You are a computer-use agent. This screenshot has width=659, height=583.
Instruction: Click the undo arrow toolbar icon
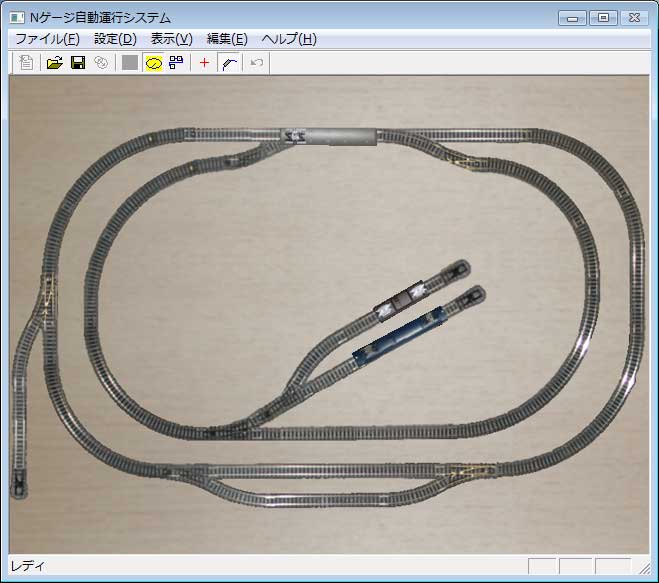[x=256, y=63]
